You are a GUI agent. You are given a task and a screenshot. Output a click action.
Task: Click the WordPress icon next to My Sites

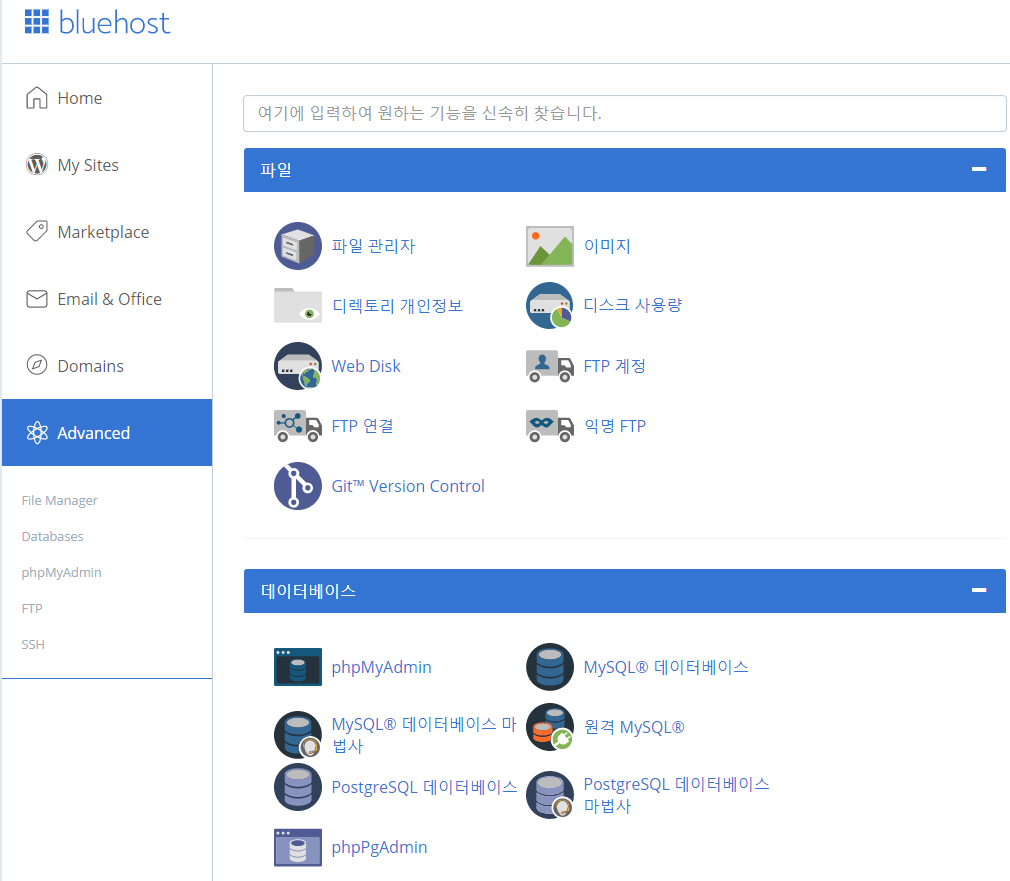[x=37, y=165]
